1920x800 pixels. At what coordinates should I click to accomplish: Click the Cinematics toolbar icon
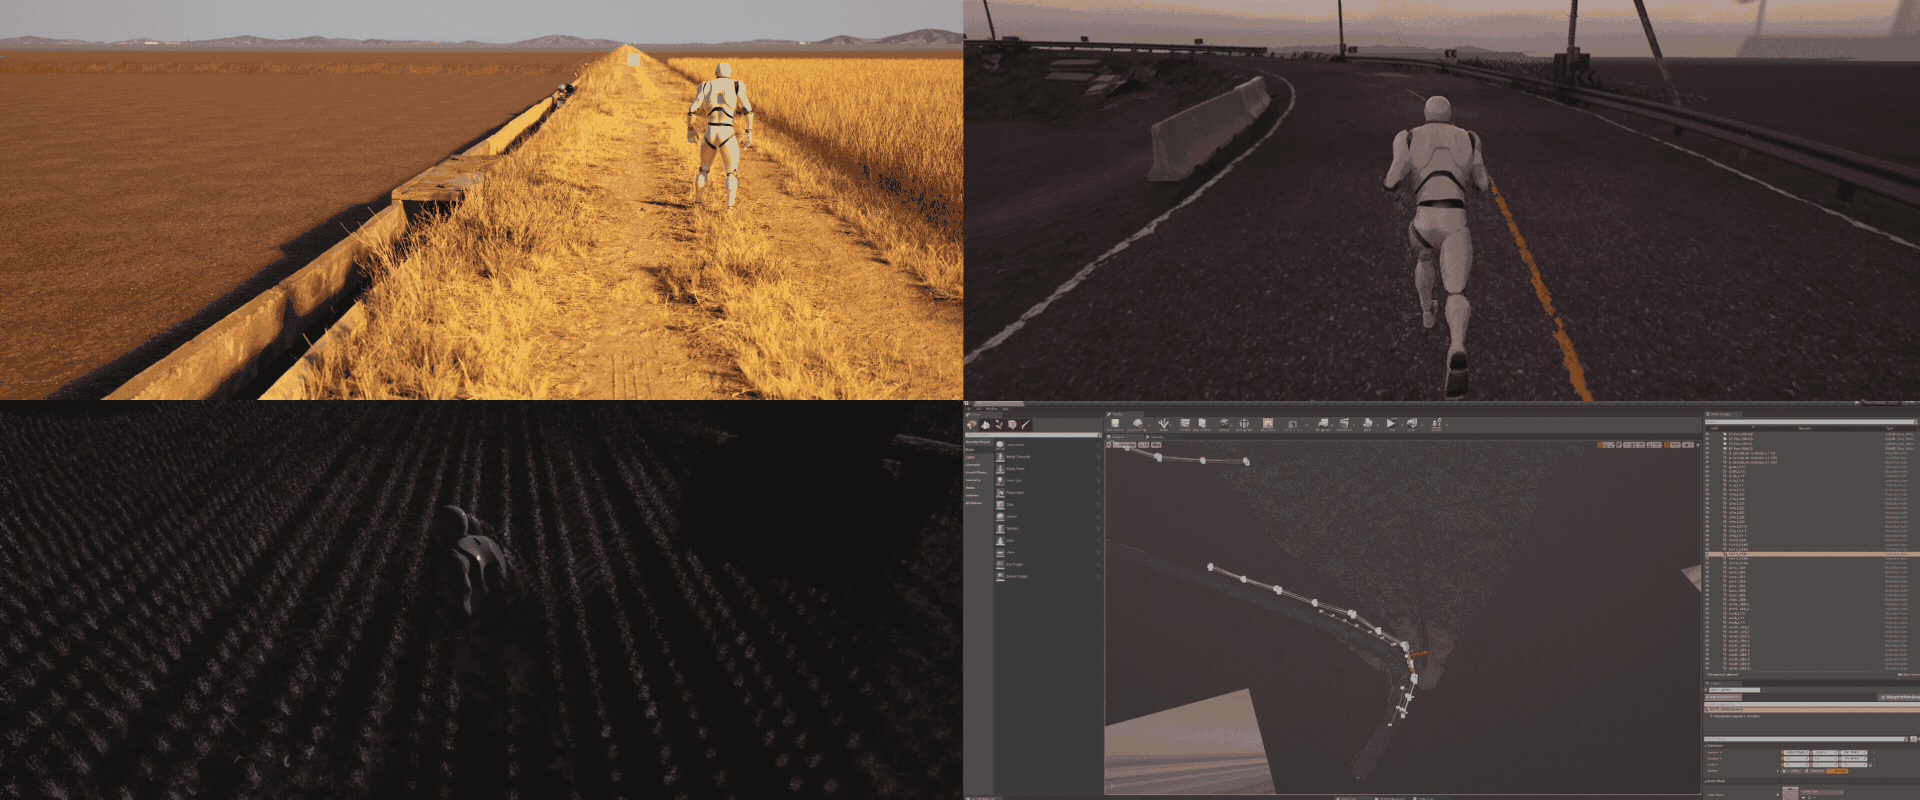point(1344,424)
